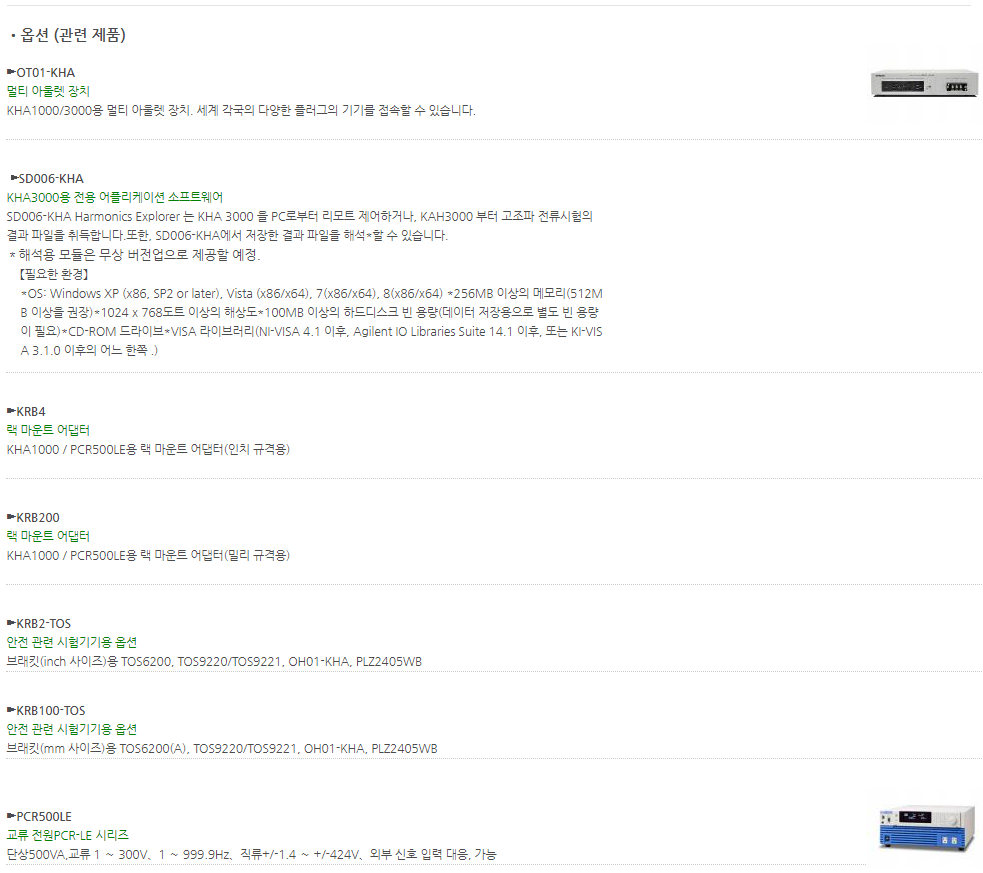Open the SD006-KHA product title

point(51,179)
